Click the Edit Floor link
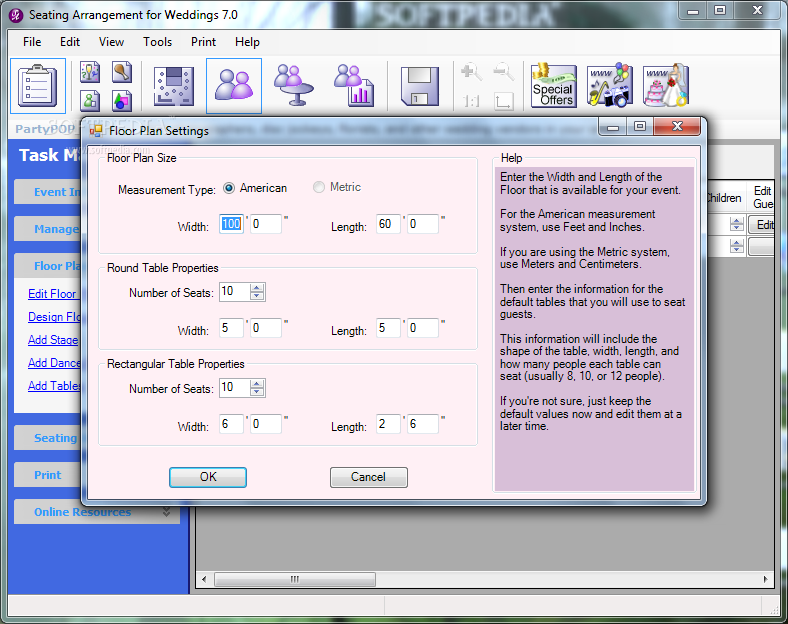Screen dimensions: 788x624 pos(52,294)
